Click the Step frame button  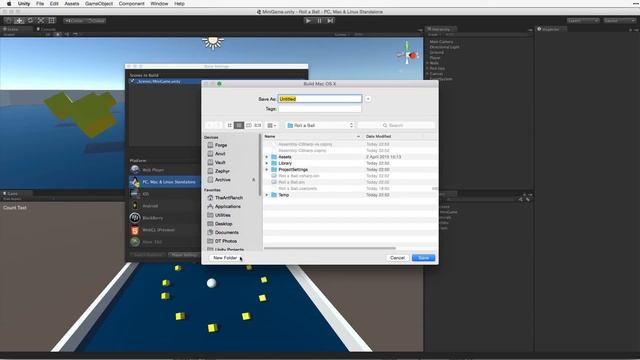coord(330,20)
